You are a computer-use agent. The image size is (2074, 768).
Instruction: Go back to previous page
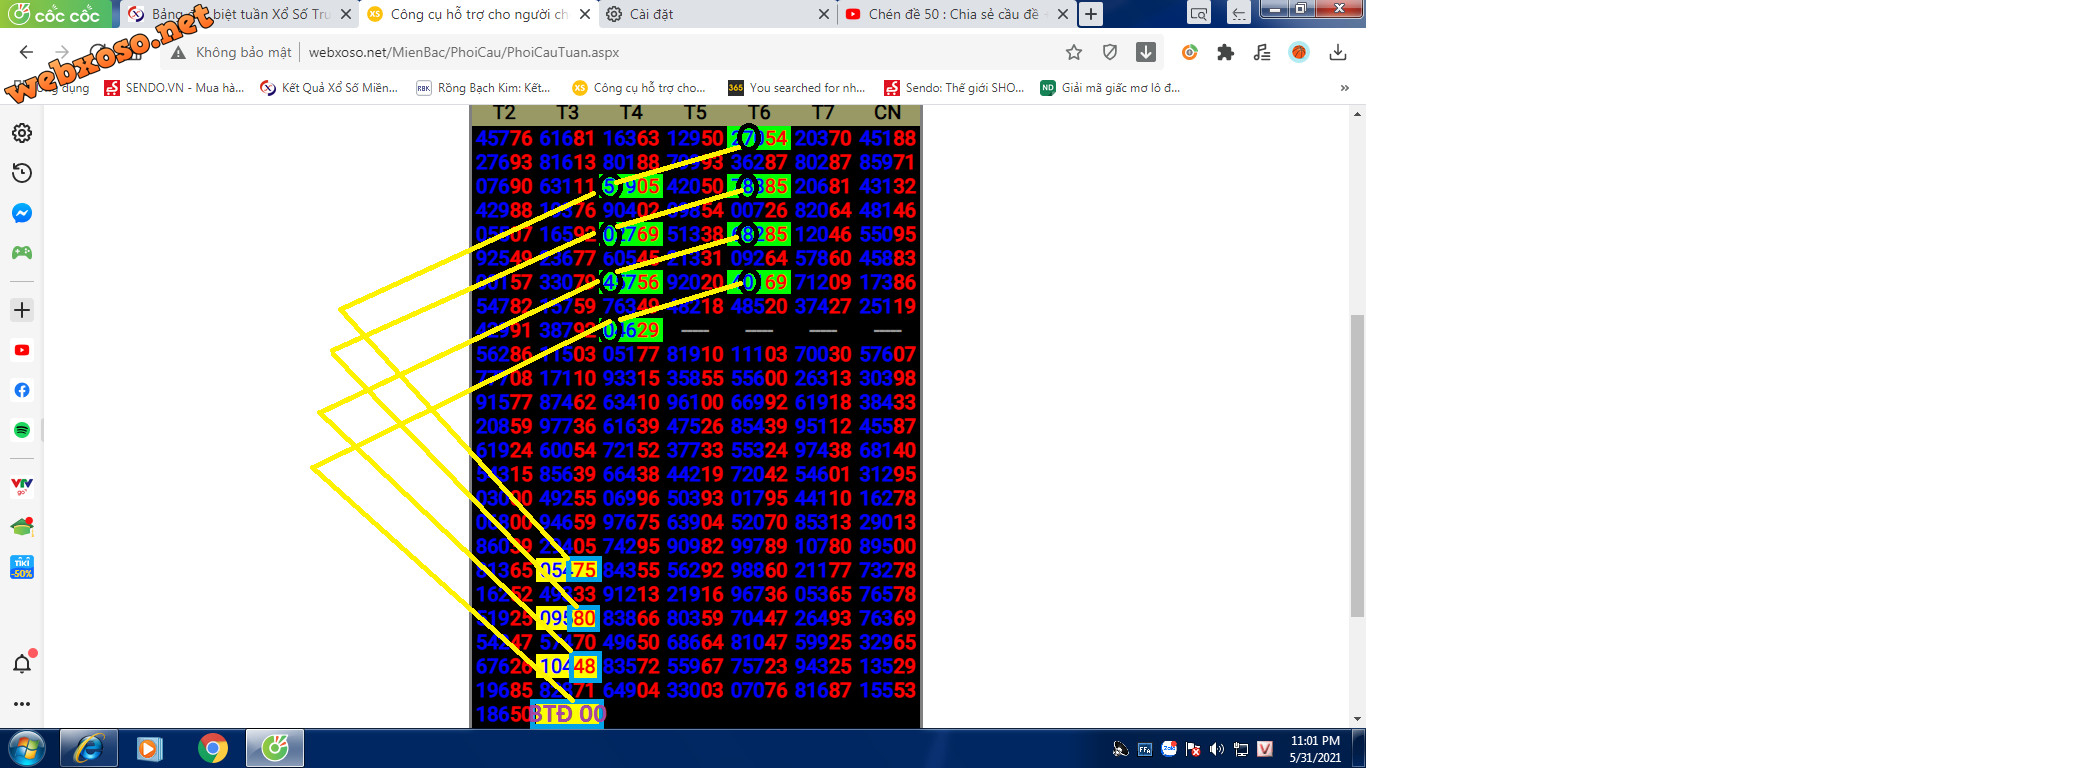27,52
